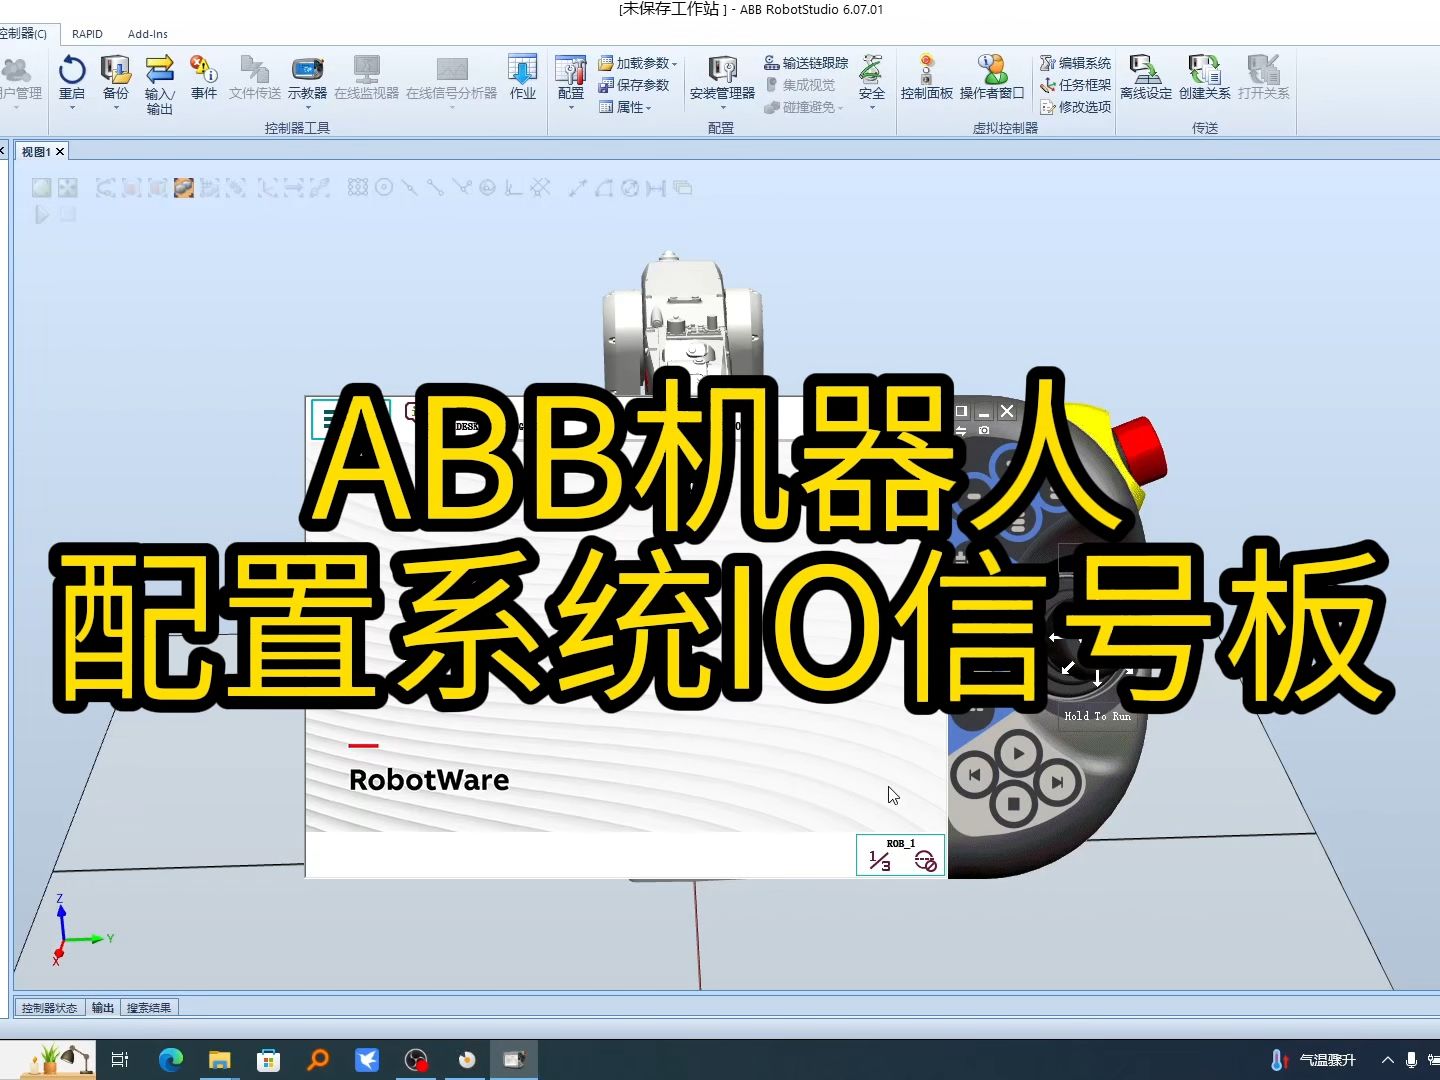Image resolution: width=1440 pixels, height=1080 pixels.
Task: Click 输送链跟踪 conveyor tracking
Action: 806,63
